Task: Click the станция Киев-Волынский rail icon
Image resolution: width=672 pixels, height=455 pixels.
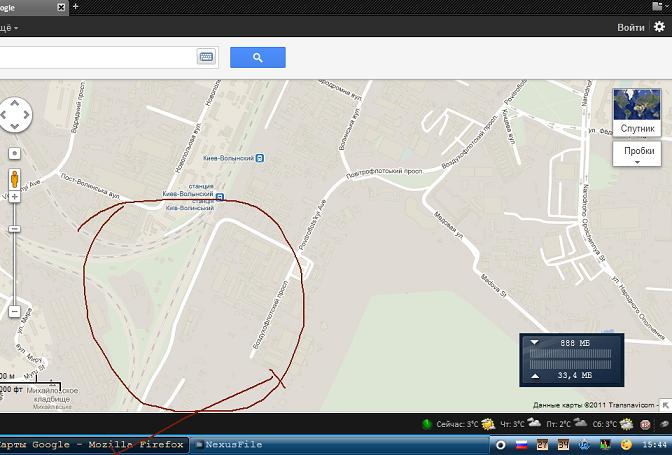Action: click(x=220, y=197)
